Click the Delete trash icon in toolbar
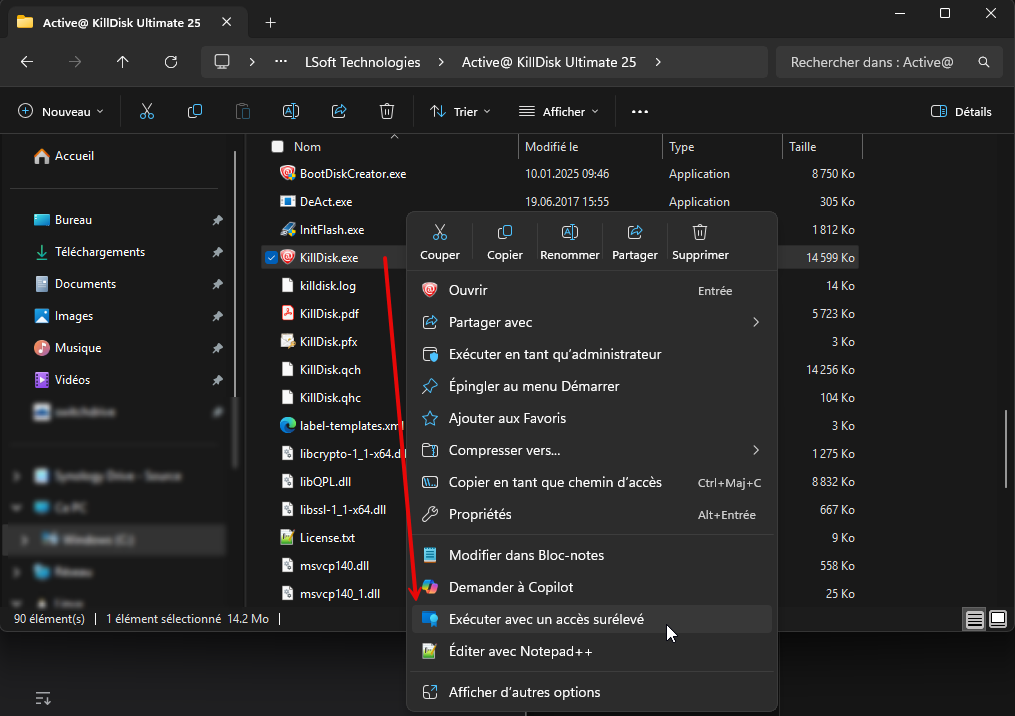 386,111
